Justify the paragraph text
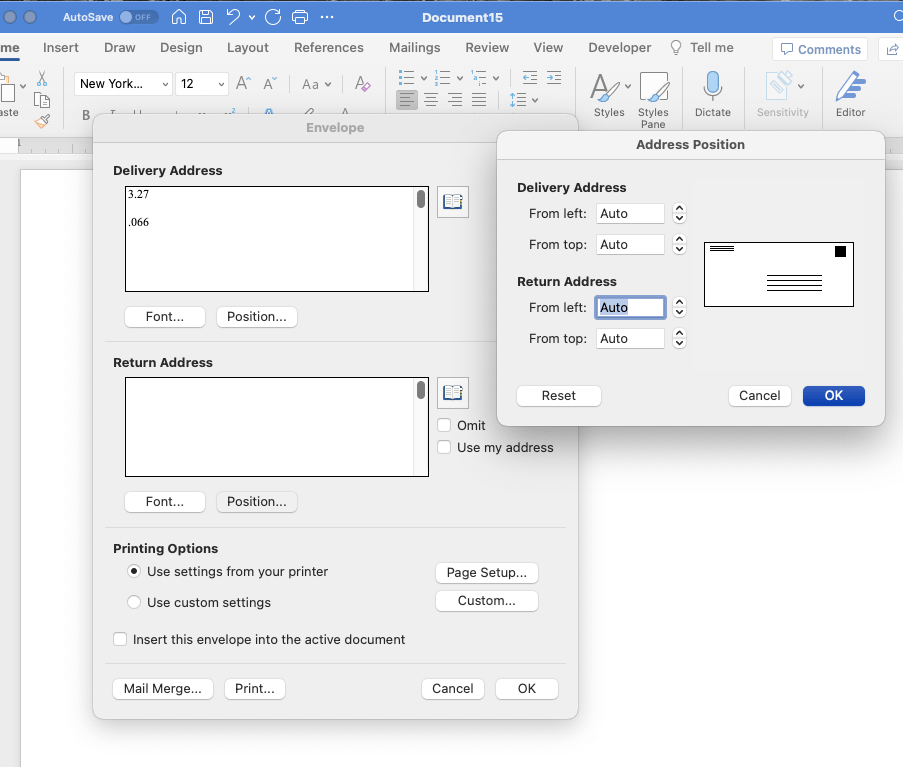 479,100
